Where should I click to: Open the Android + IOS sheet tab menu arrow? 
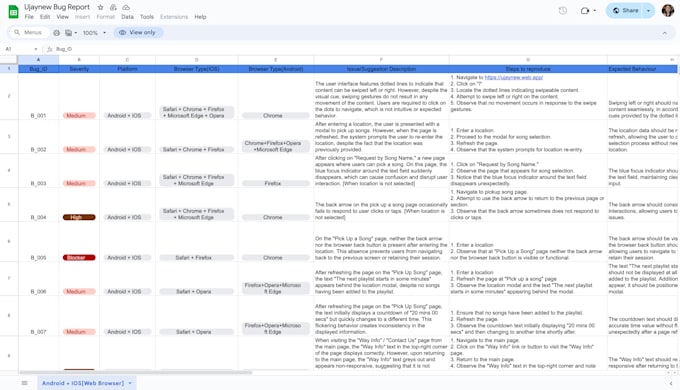click(130, 383)
